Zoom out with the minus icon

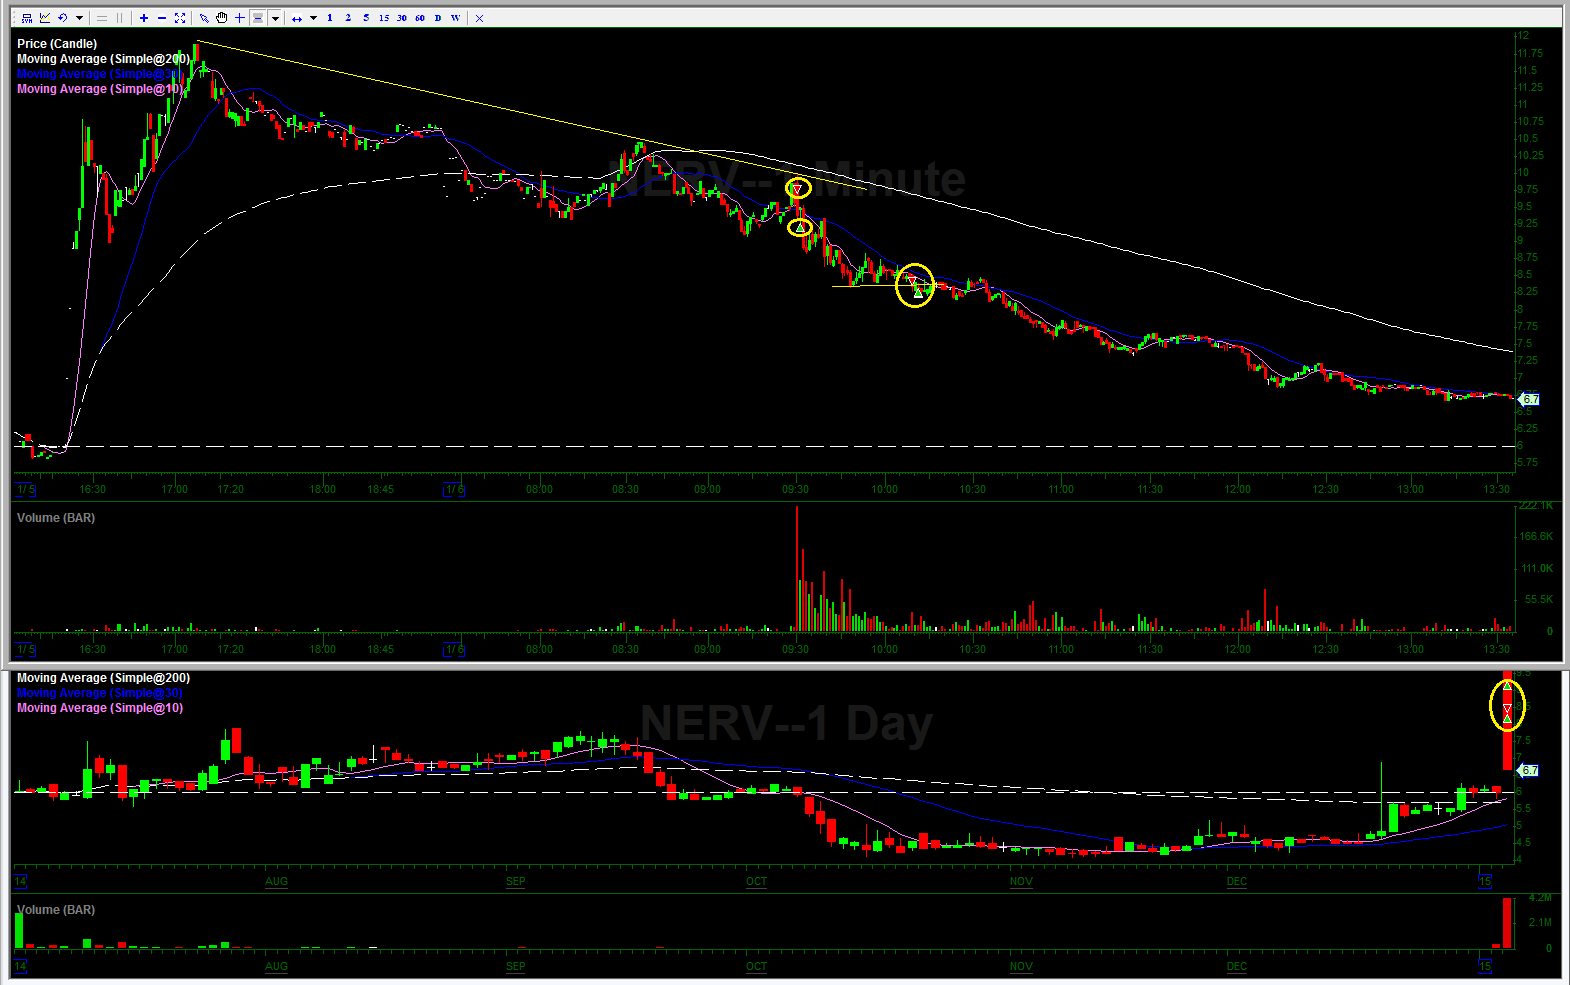162,18
